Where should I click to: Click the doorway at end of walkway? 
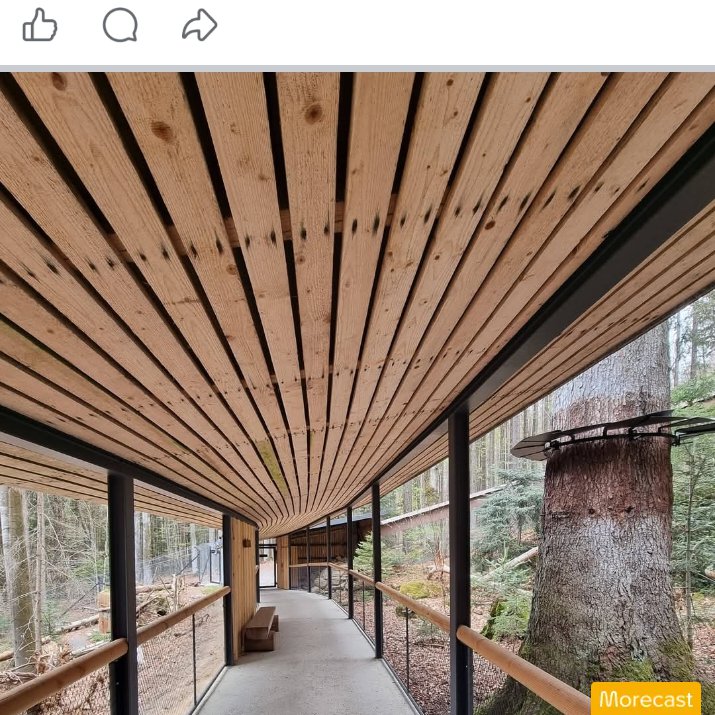[267, 566]
